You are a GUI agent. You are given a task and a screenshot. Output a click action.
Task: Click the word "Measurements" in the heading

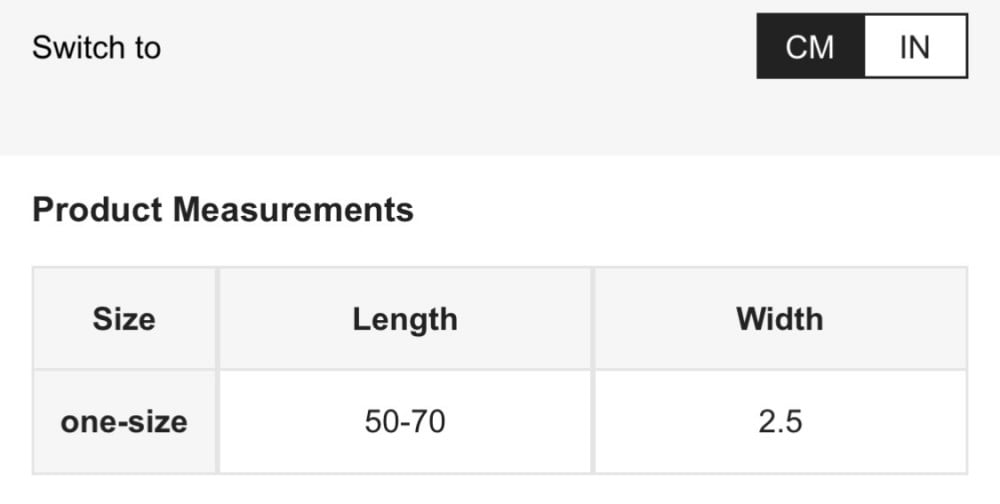(292, 210)
